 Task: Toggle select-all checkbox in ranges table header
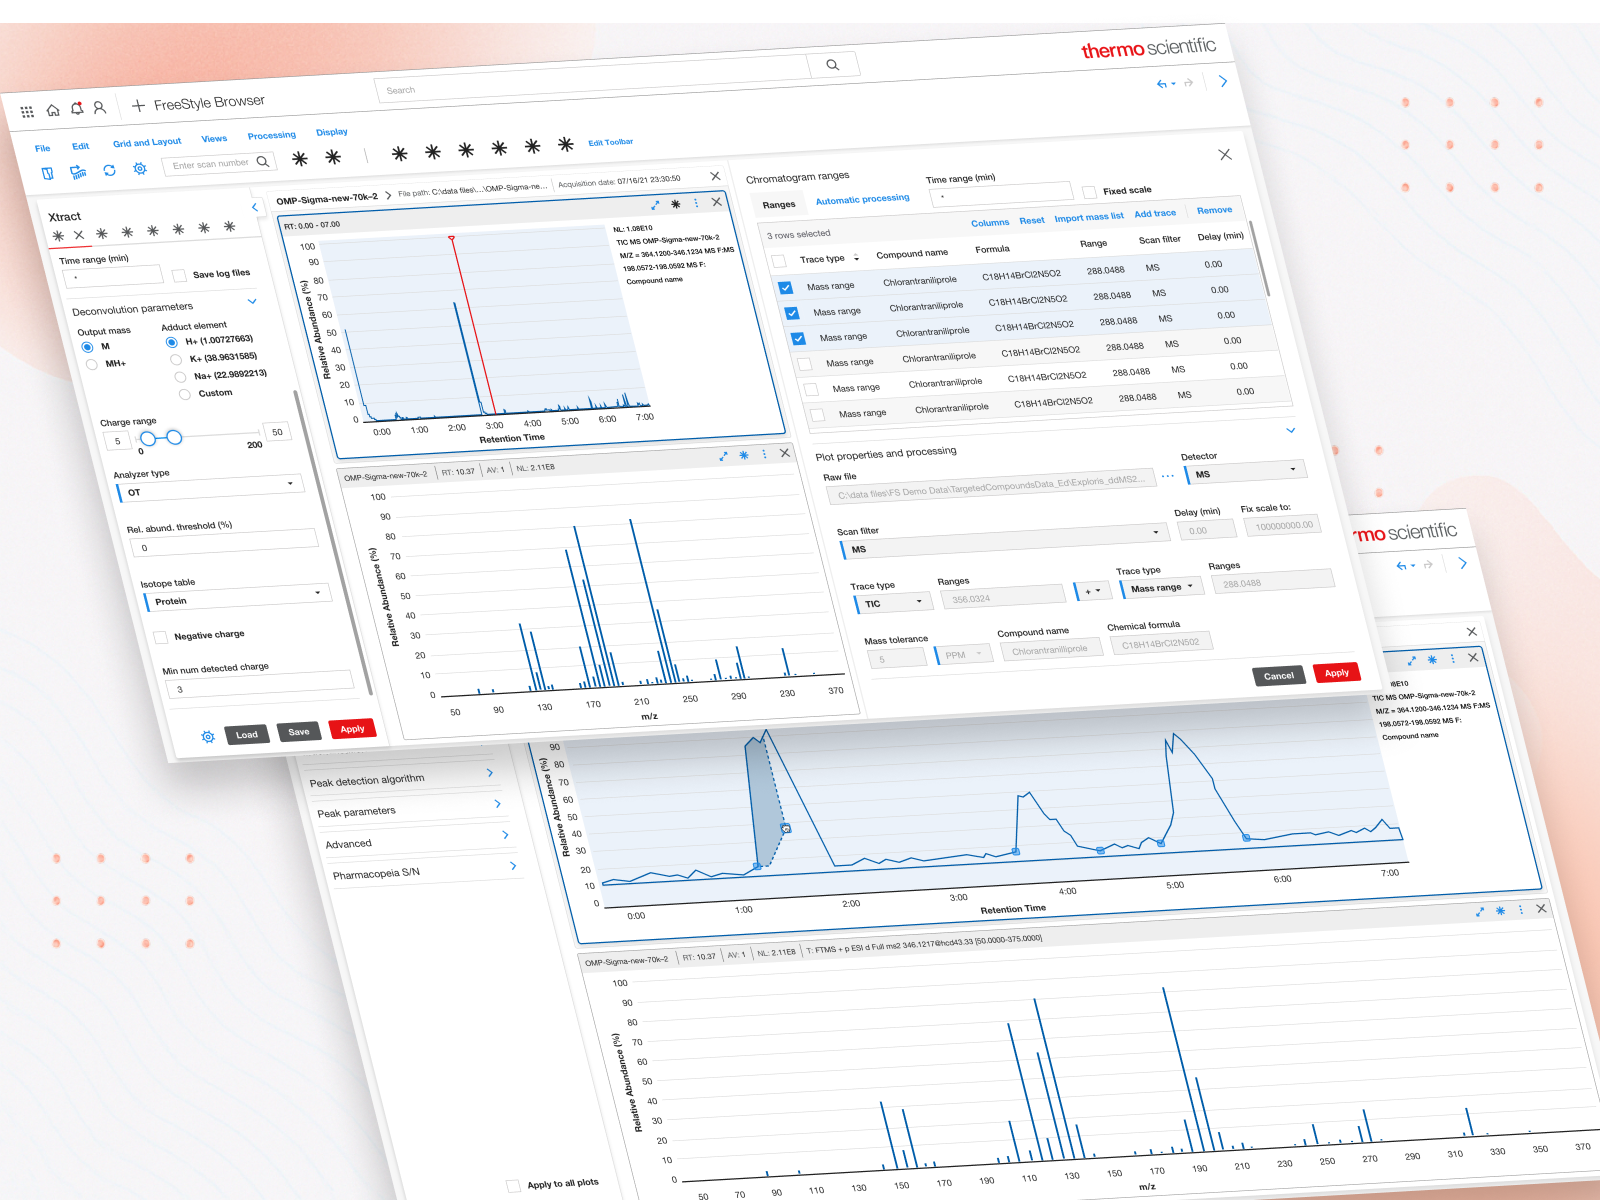pos(779,261)
